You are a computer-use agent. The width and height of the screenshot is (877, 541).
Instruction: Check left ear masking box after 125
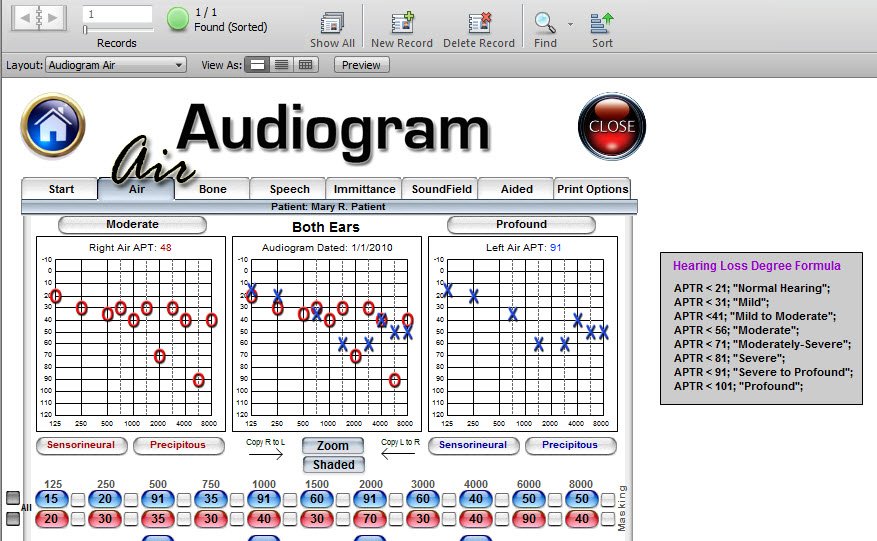(x=78, y=499)
